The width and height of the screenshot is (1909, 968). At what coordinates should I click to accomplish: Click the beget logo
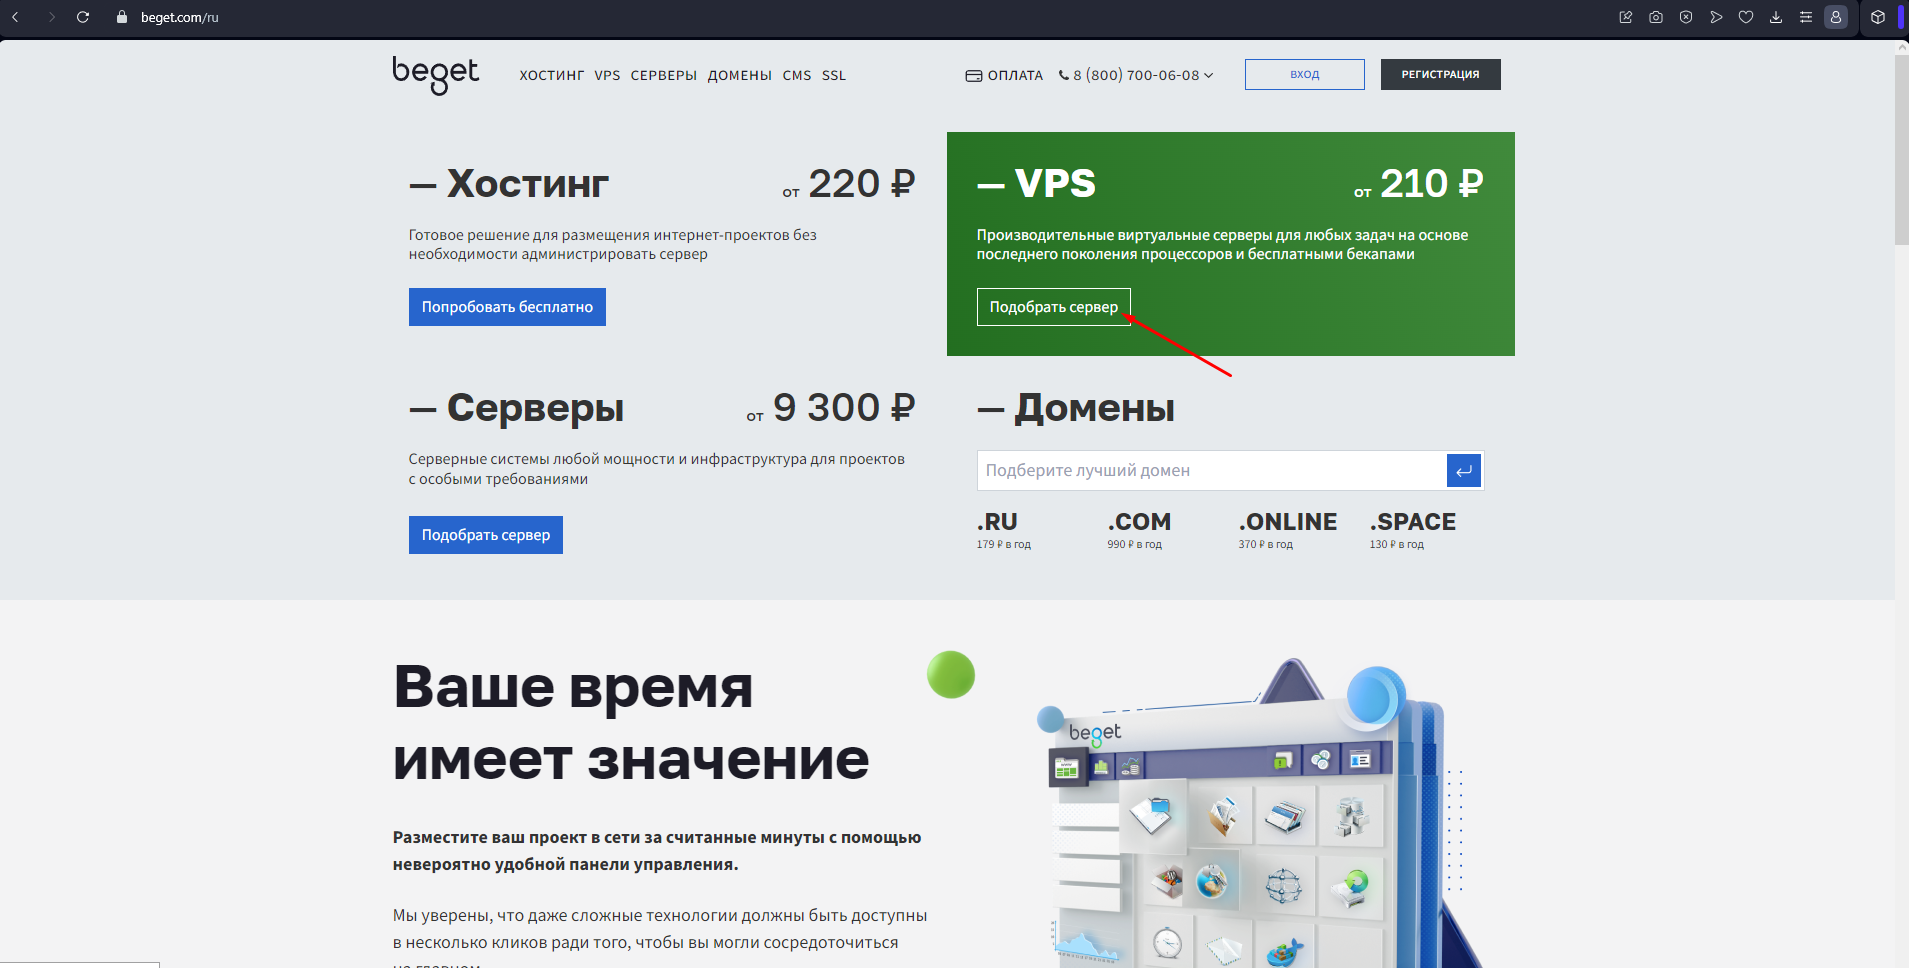436,75
